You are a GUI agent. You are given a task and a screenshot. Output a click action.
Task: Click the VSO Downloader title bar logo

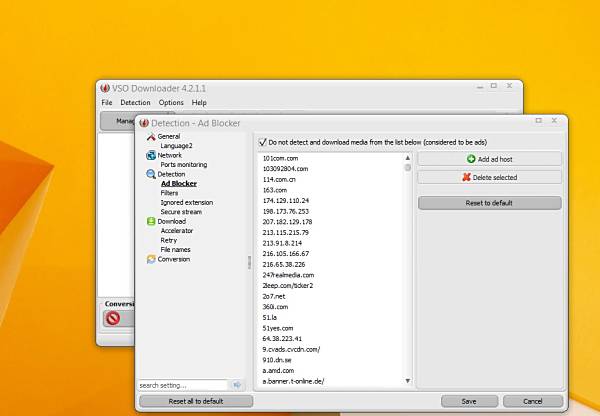point(105,88)
